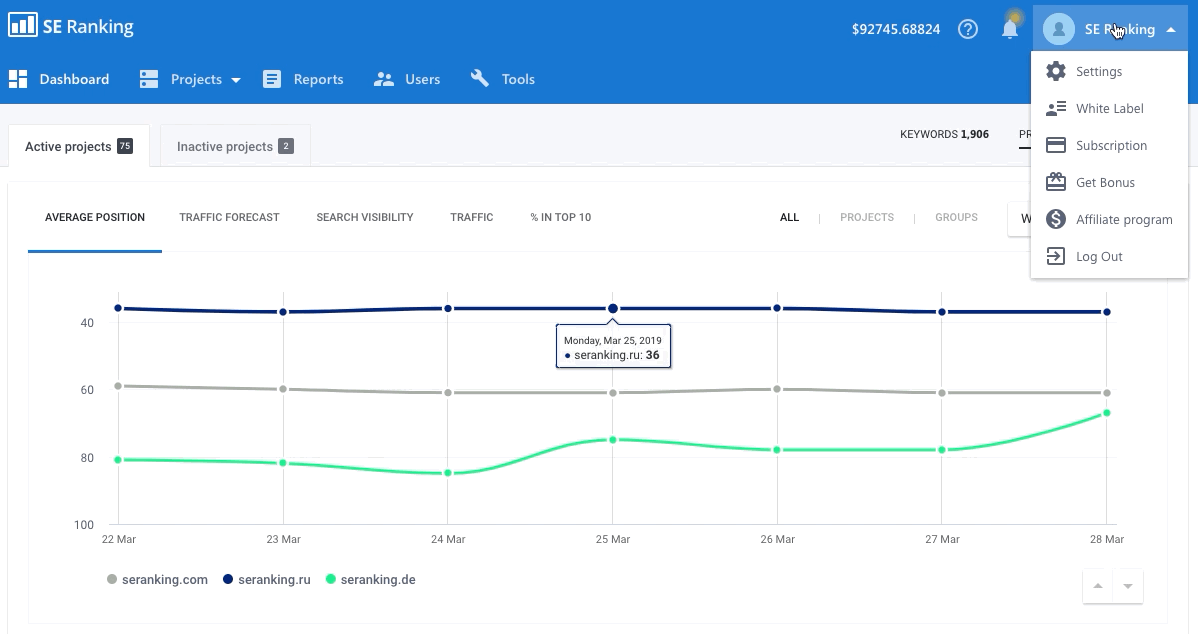Click the Get Bonus gift icon

(x=1056, y=182)
